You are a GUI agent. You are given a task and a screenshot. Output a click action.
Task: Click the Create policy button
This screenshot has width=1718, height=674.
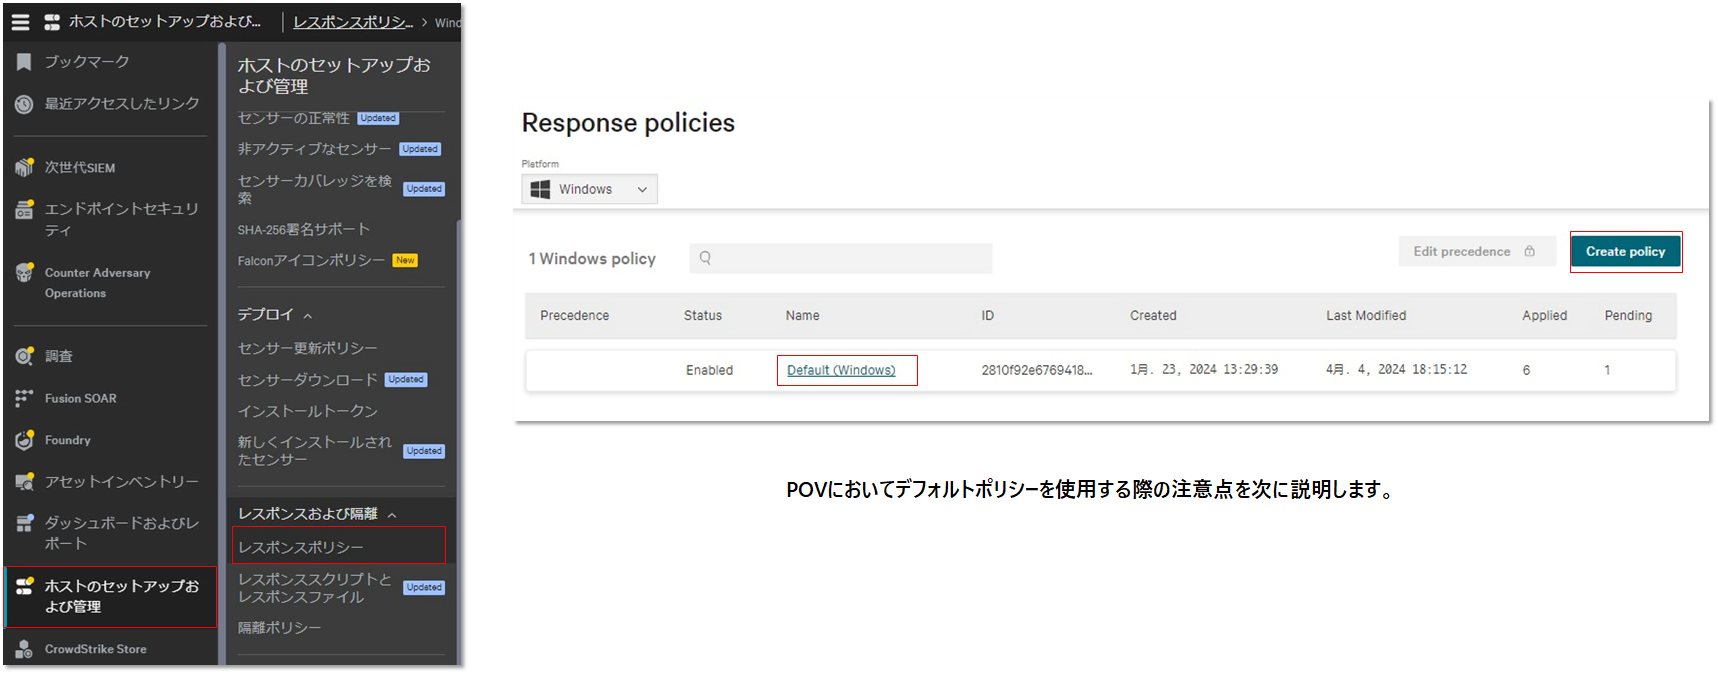coord(1626,251)
